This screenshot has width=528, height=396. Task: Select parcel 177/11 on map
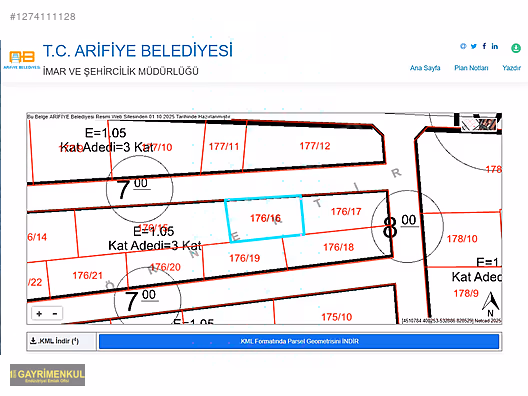pyautogui.click(x=224, y=146)
